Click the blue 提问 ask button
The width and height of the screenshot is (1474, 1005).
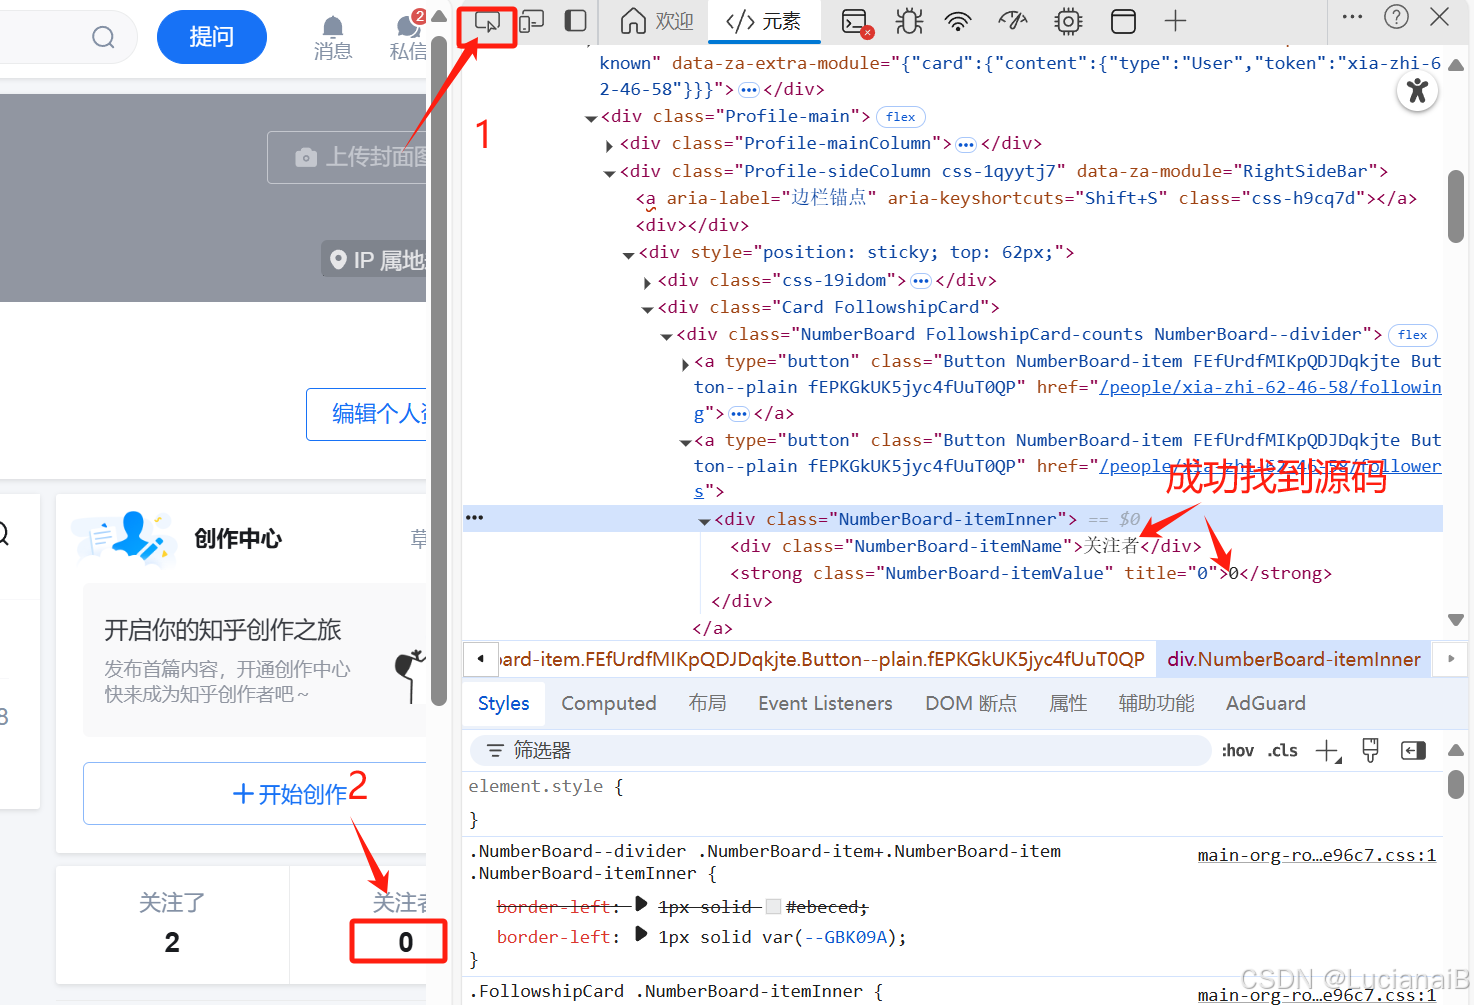[x=212, y=37]
